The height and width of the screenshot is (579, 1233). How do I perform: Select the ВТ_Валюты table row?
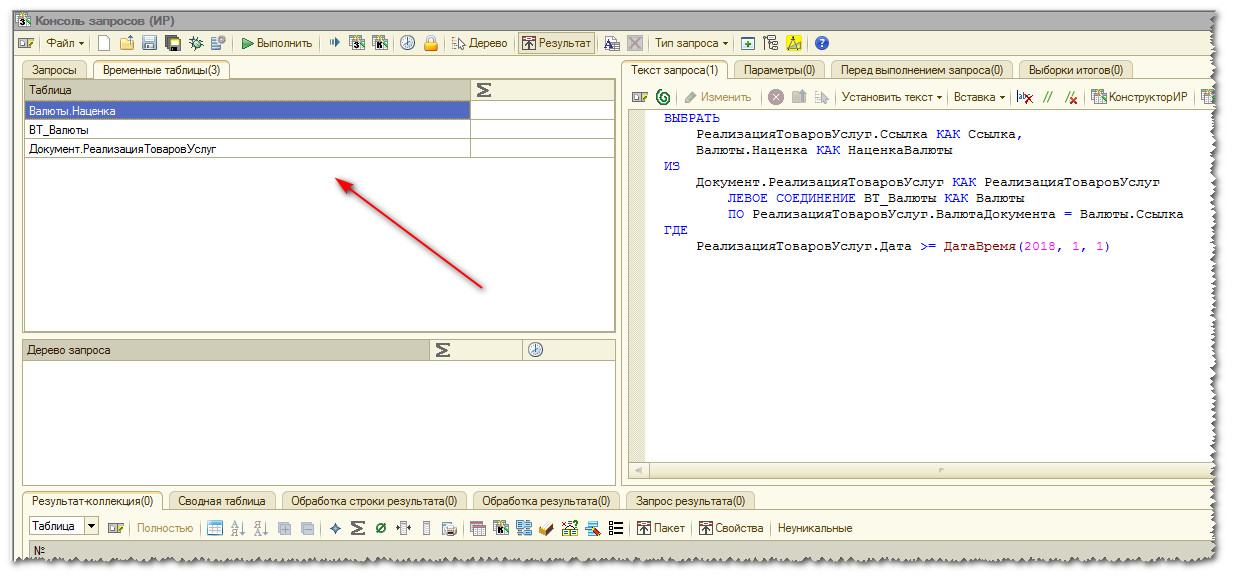coord(247,130)
